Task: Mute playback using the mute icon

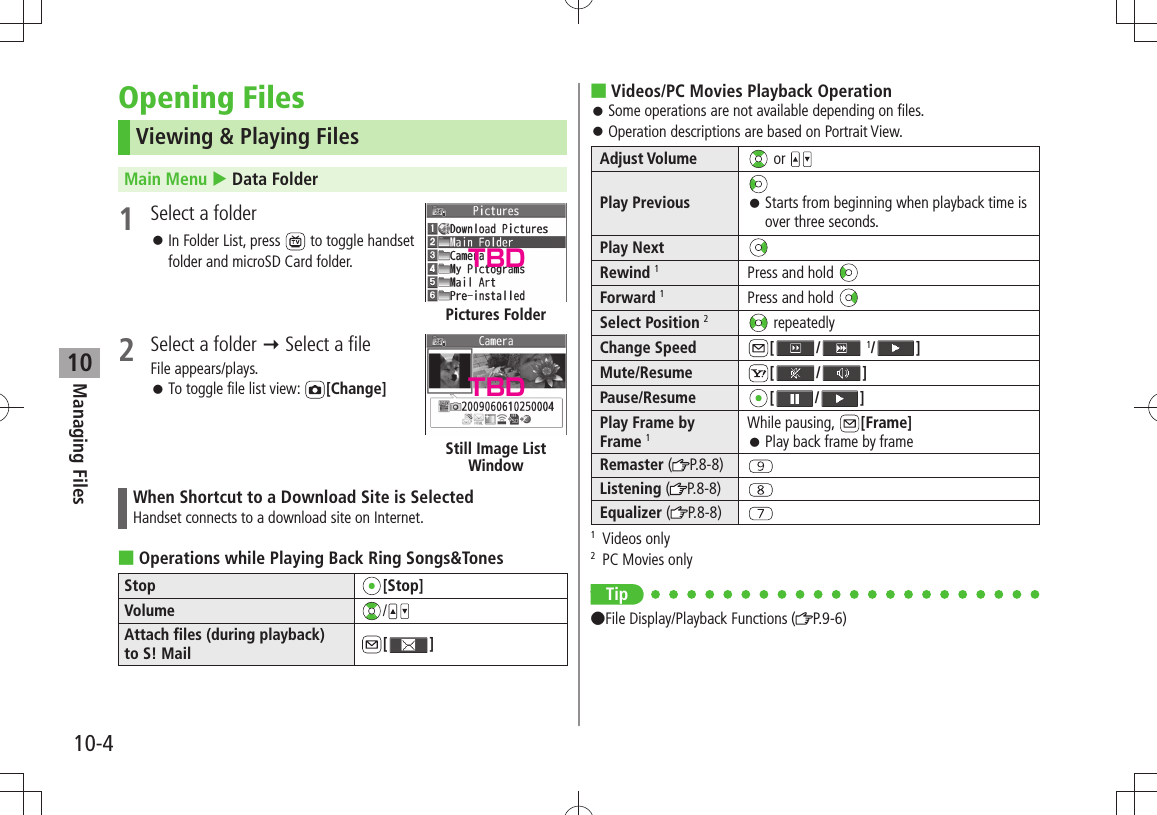Action: click(794, 374)
